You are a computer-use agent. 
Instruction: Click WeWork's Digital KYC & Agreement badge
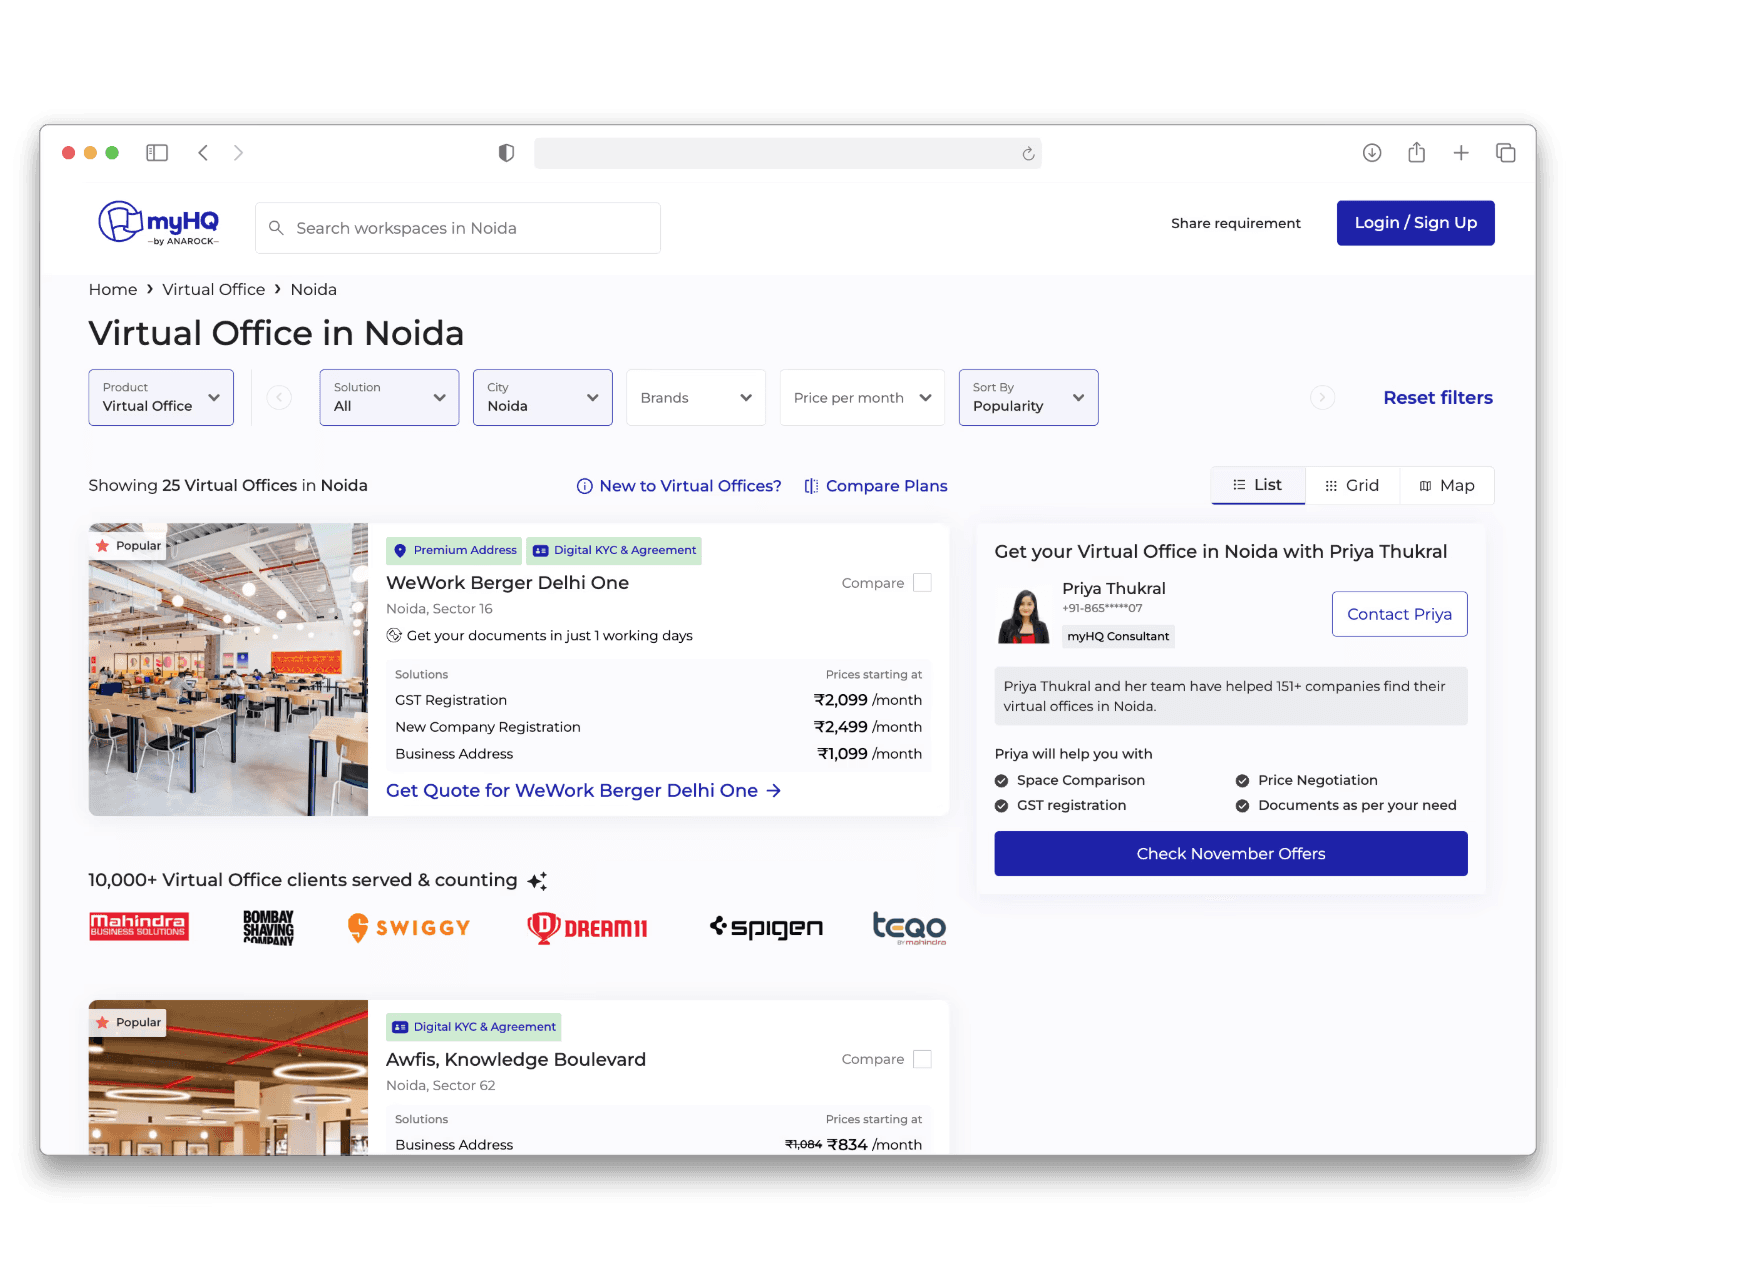pyautogui.click(x=615, y=551)
